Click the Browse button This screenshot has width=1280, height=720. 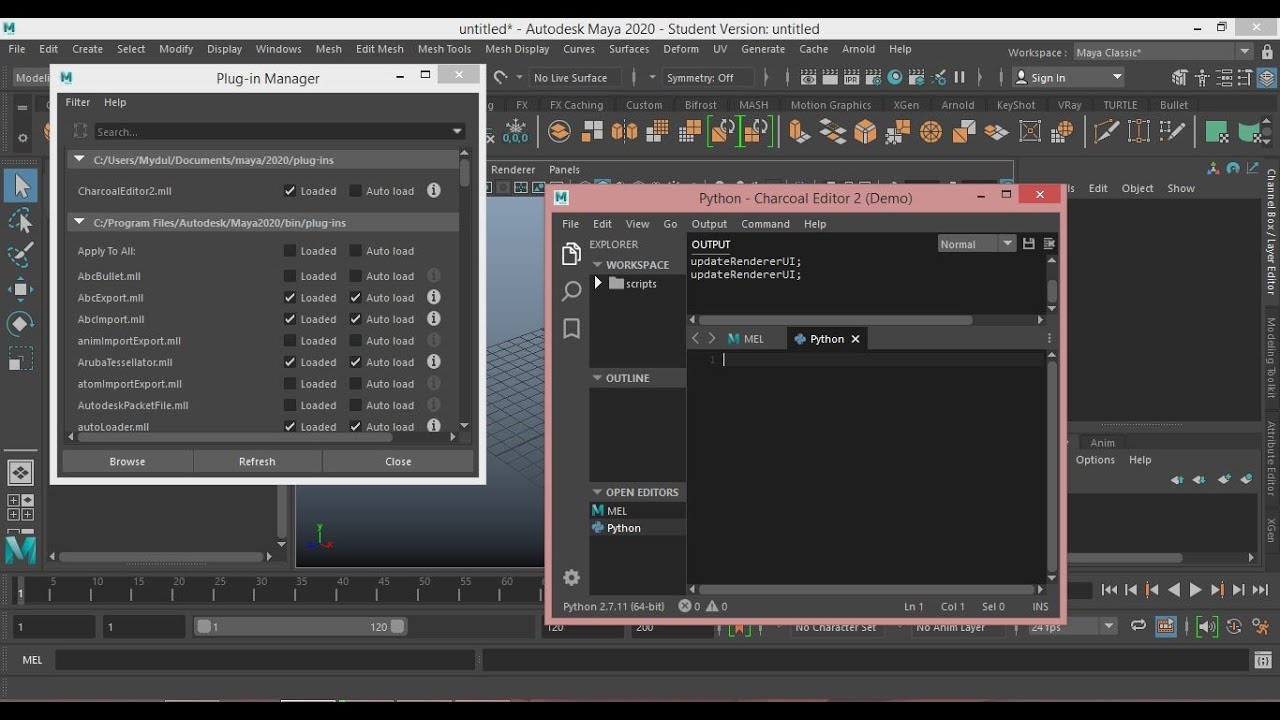coord(127,461)
